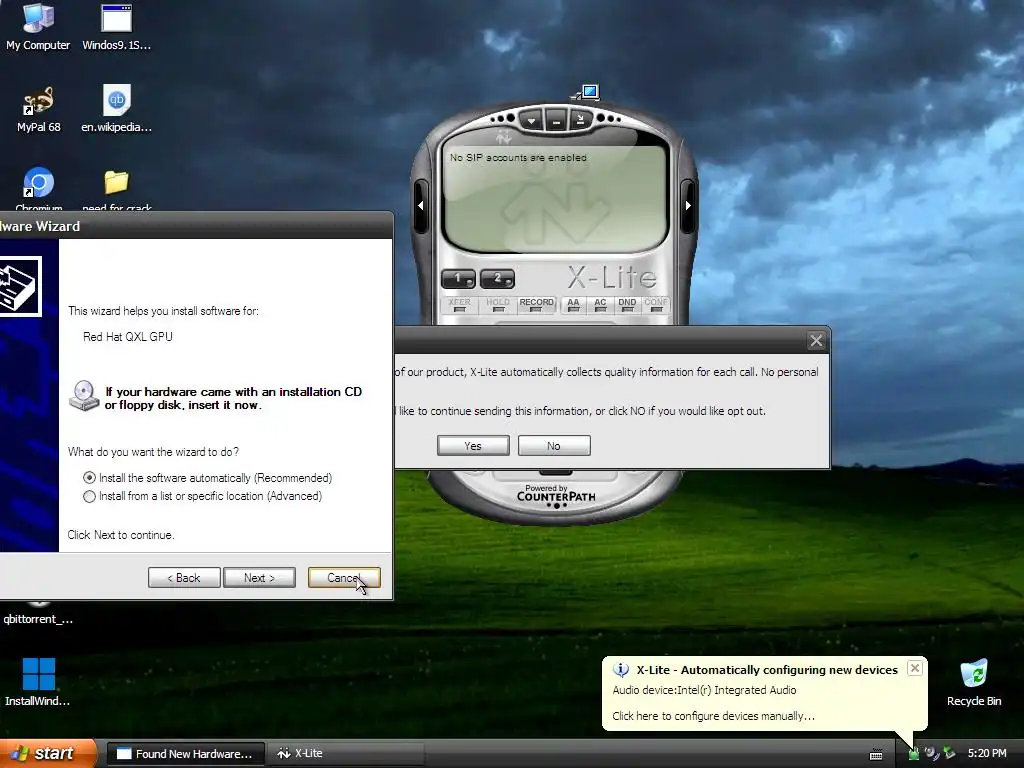Click the CD icon in Hardware Wizard
The image size is (1024, 768).
(84, 396)
